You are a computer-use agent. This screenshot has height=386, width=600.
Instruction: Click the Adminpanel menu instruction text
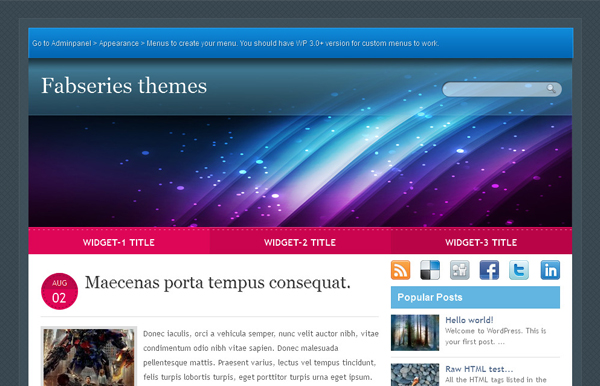click(x=235, y=43)
